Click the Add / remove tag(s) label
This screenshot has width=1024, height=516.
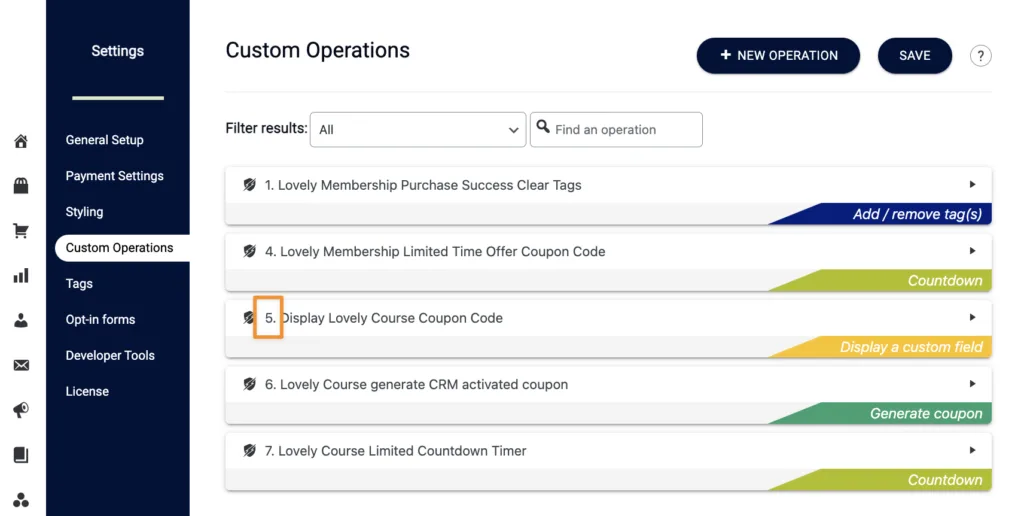[917, 214]
